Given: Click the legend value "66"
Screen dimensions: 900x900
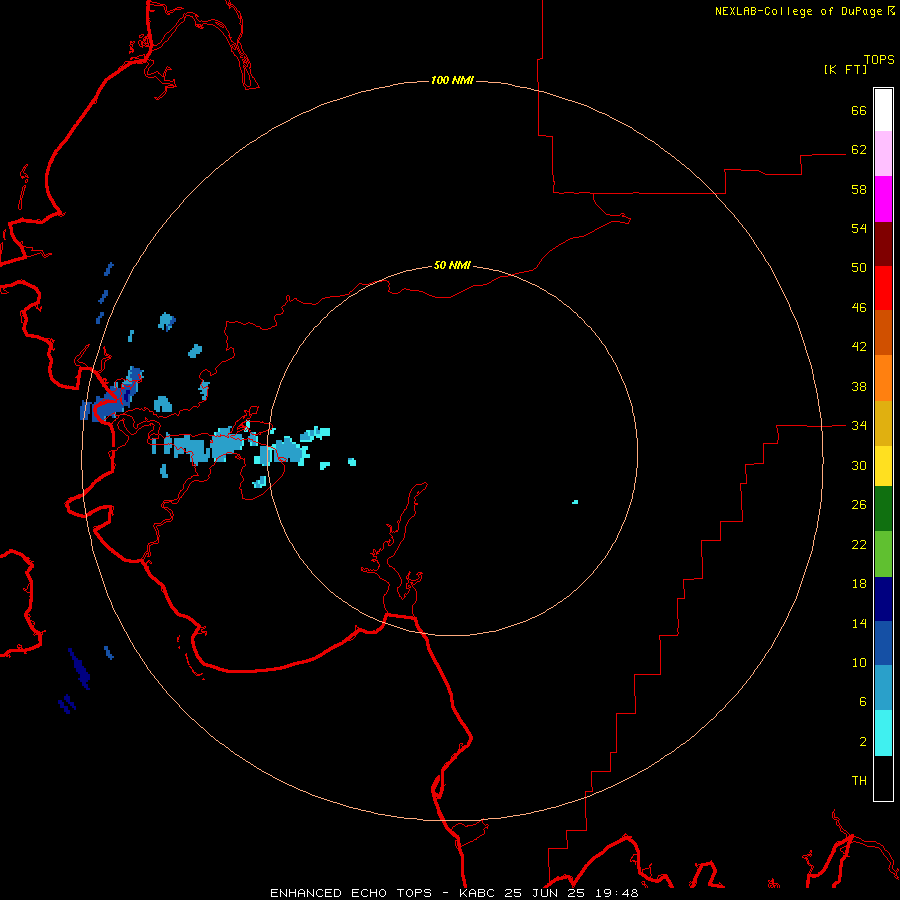Looking at the screenshot, I should [x=859, y=110].
